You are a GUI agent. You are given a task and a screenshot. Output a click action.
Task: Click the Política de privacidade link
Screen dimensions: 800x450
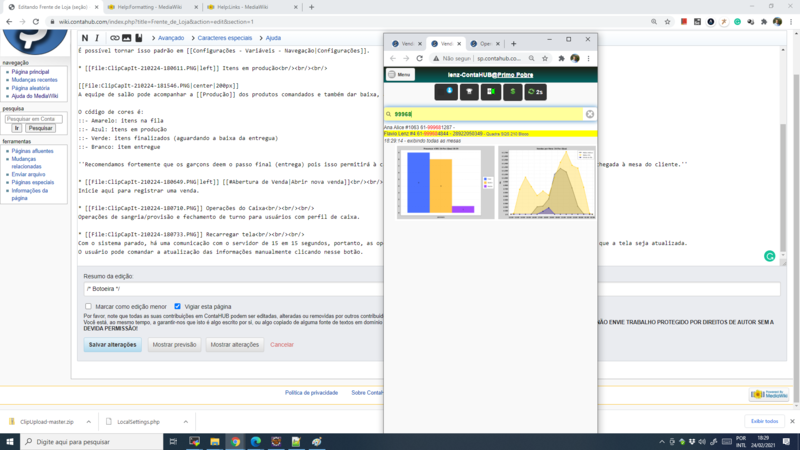(x=311, y=392)
